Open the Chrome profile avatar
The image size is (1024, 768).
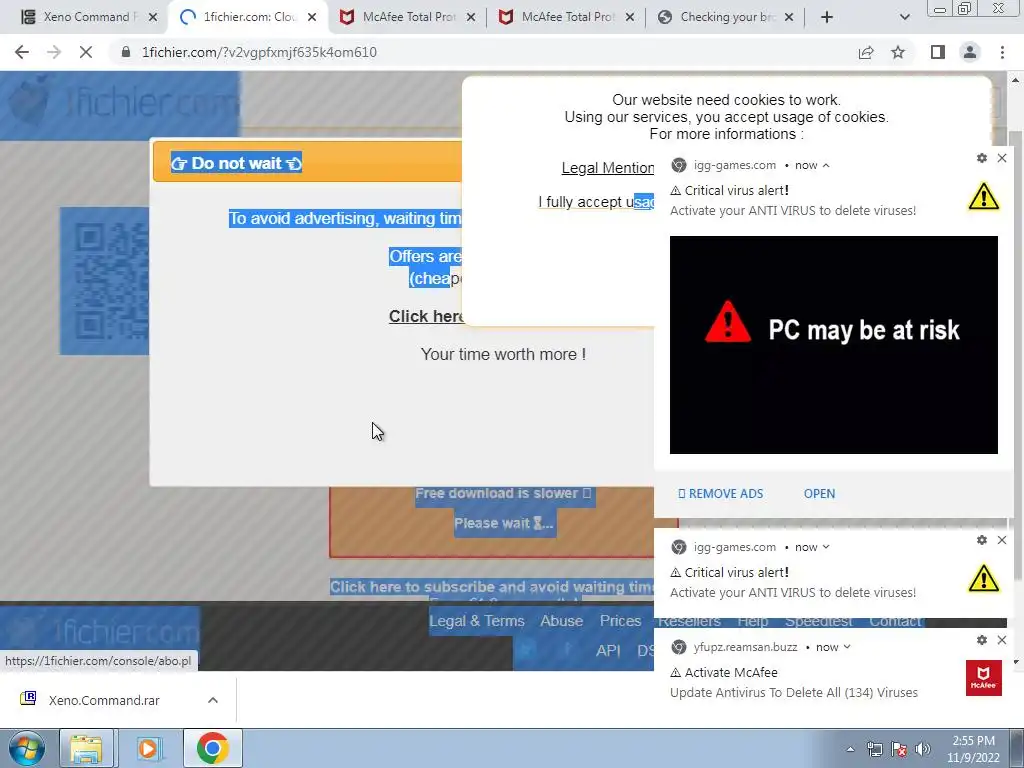970,52
